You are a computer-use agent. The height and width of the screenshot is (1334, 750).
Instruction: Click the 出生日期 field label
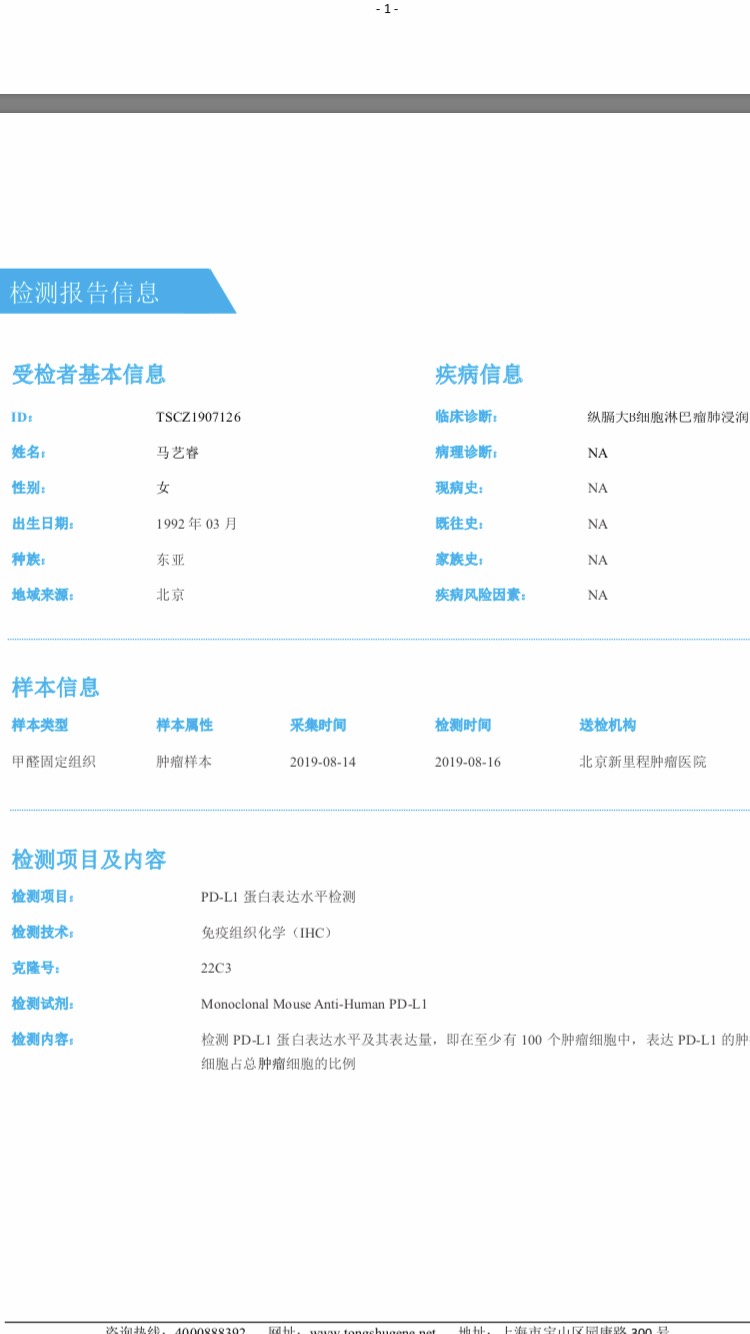pyautogui.click(x=43, y=524)
